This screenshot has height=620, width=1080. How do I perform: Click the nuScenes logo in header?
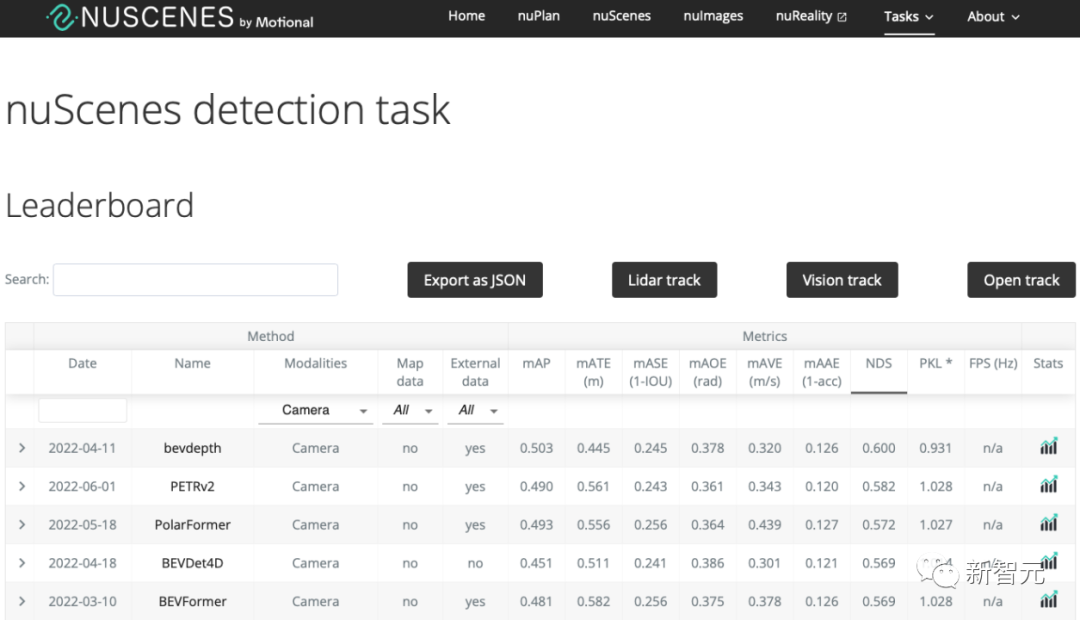[x=180, y=17]
